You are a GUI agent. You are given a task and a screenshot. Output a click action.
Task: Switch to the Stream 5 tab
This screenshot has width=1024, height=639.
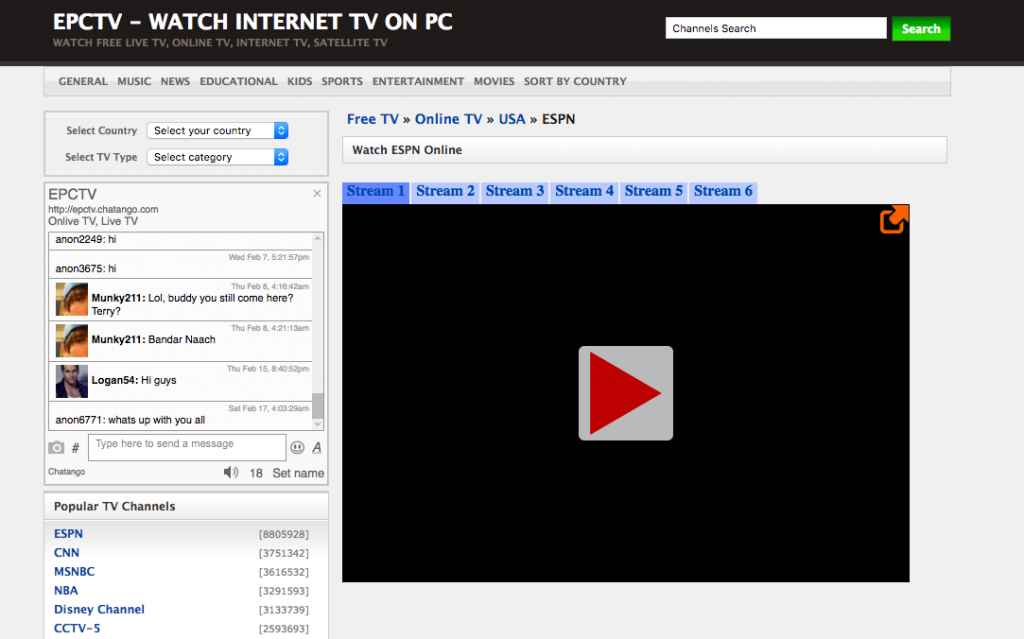[653, 190]
